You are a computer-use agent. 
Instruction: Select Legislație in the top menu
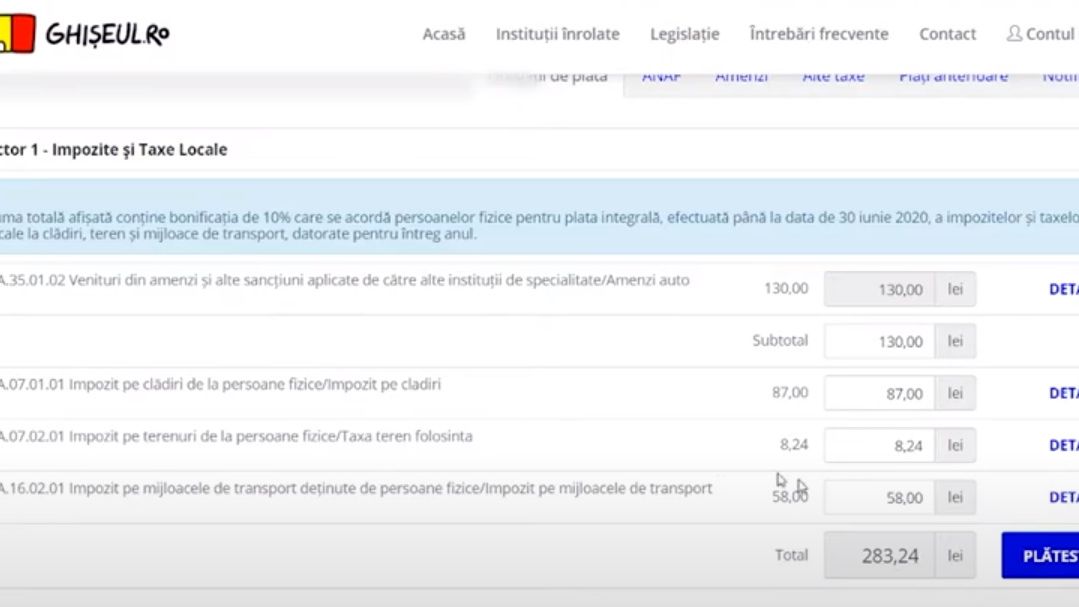pos(684,33)
